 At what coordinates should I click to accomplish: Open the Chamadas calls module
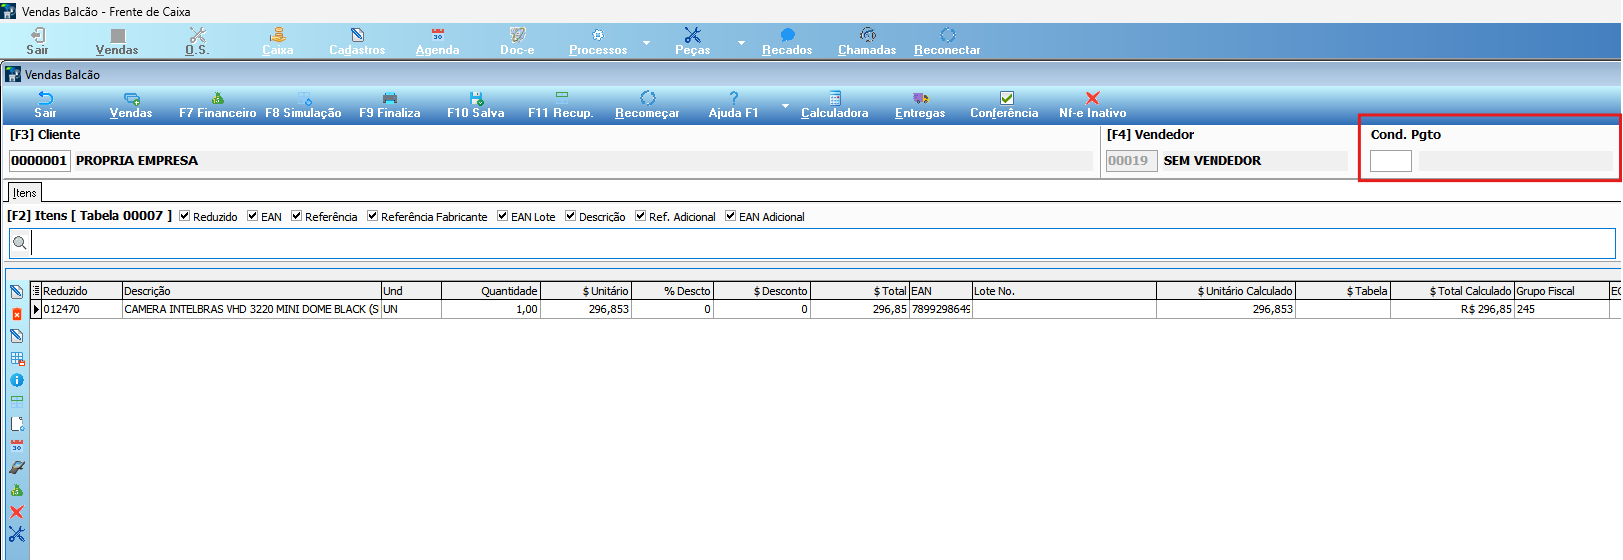point(867,41)
